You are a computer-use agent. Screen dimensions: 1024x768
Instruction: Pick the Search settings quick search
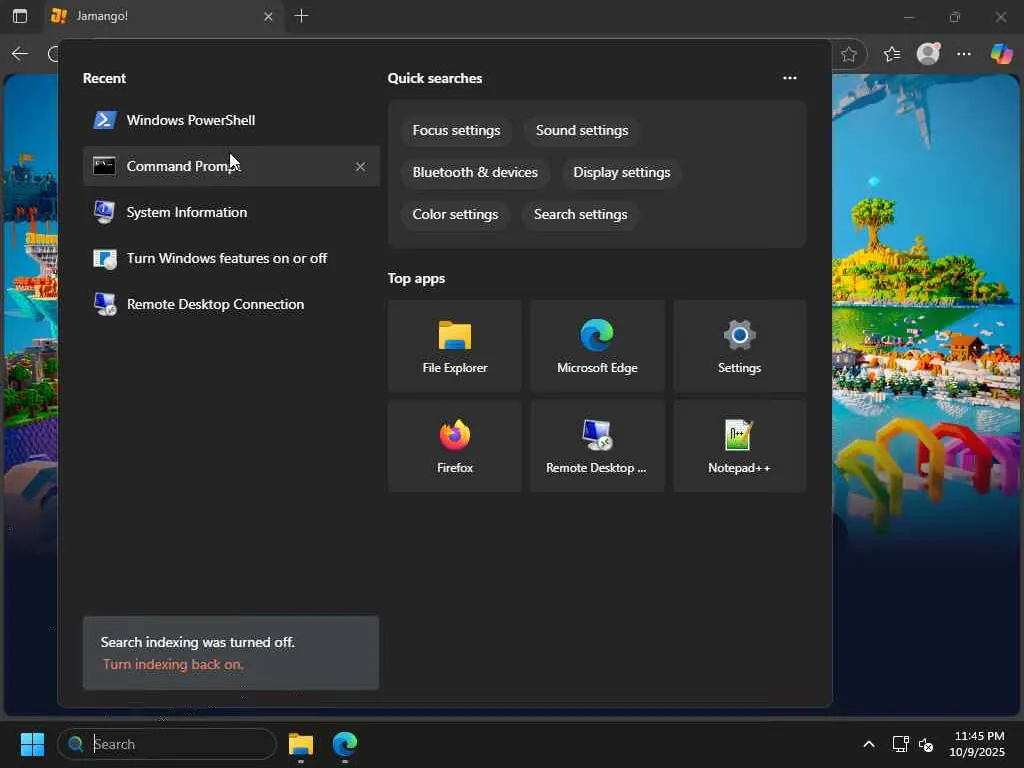(x=581, y=214)
